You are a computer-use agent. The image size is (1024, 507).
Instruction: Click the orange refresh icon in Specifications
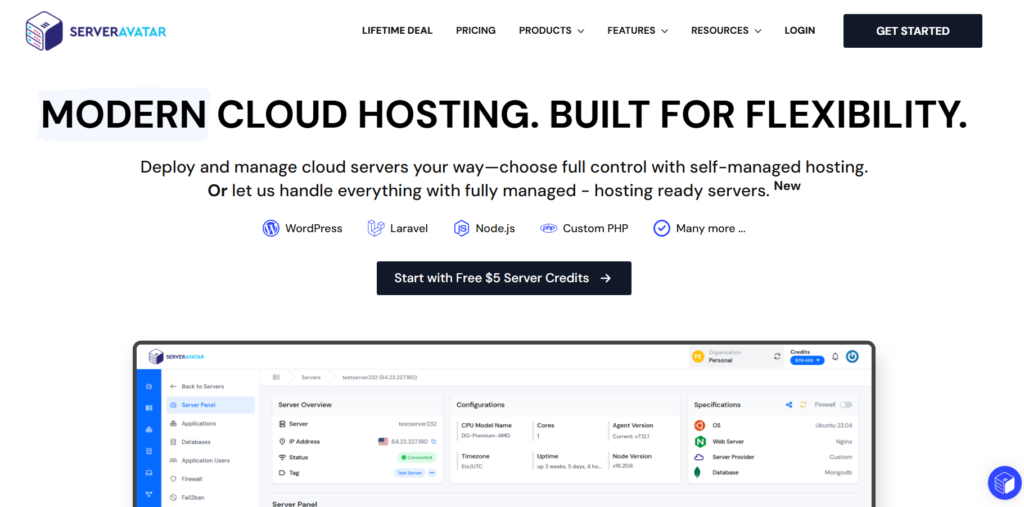(x=803, y=404)
